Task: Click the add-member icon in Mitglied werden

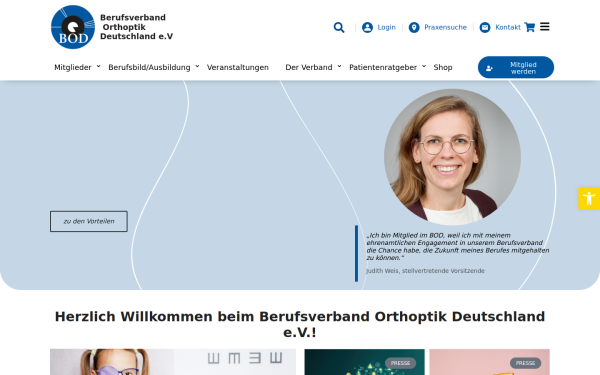Action: click(489, 68)
